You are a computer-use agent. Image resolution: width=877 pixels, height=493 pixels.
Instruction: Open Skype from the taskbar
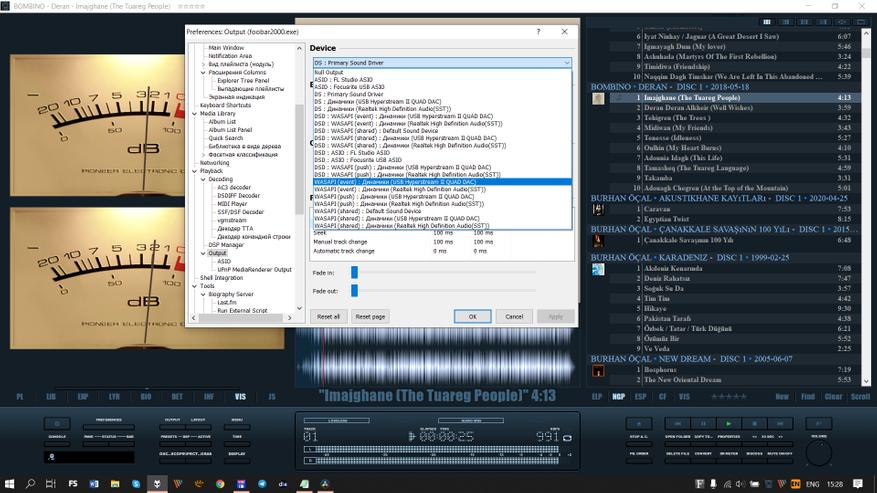pyautogui.click(x=136, y=483)
